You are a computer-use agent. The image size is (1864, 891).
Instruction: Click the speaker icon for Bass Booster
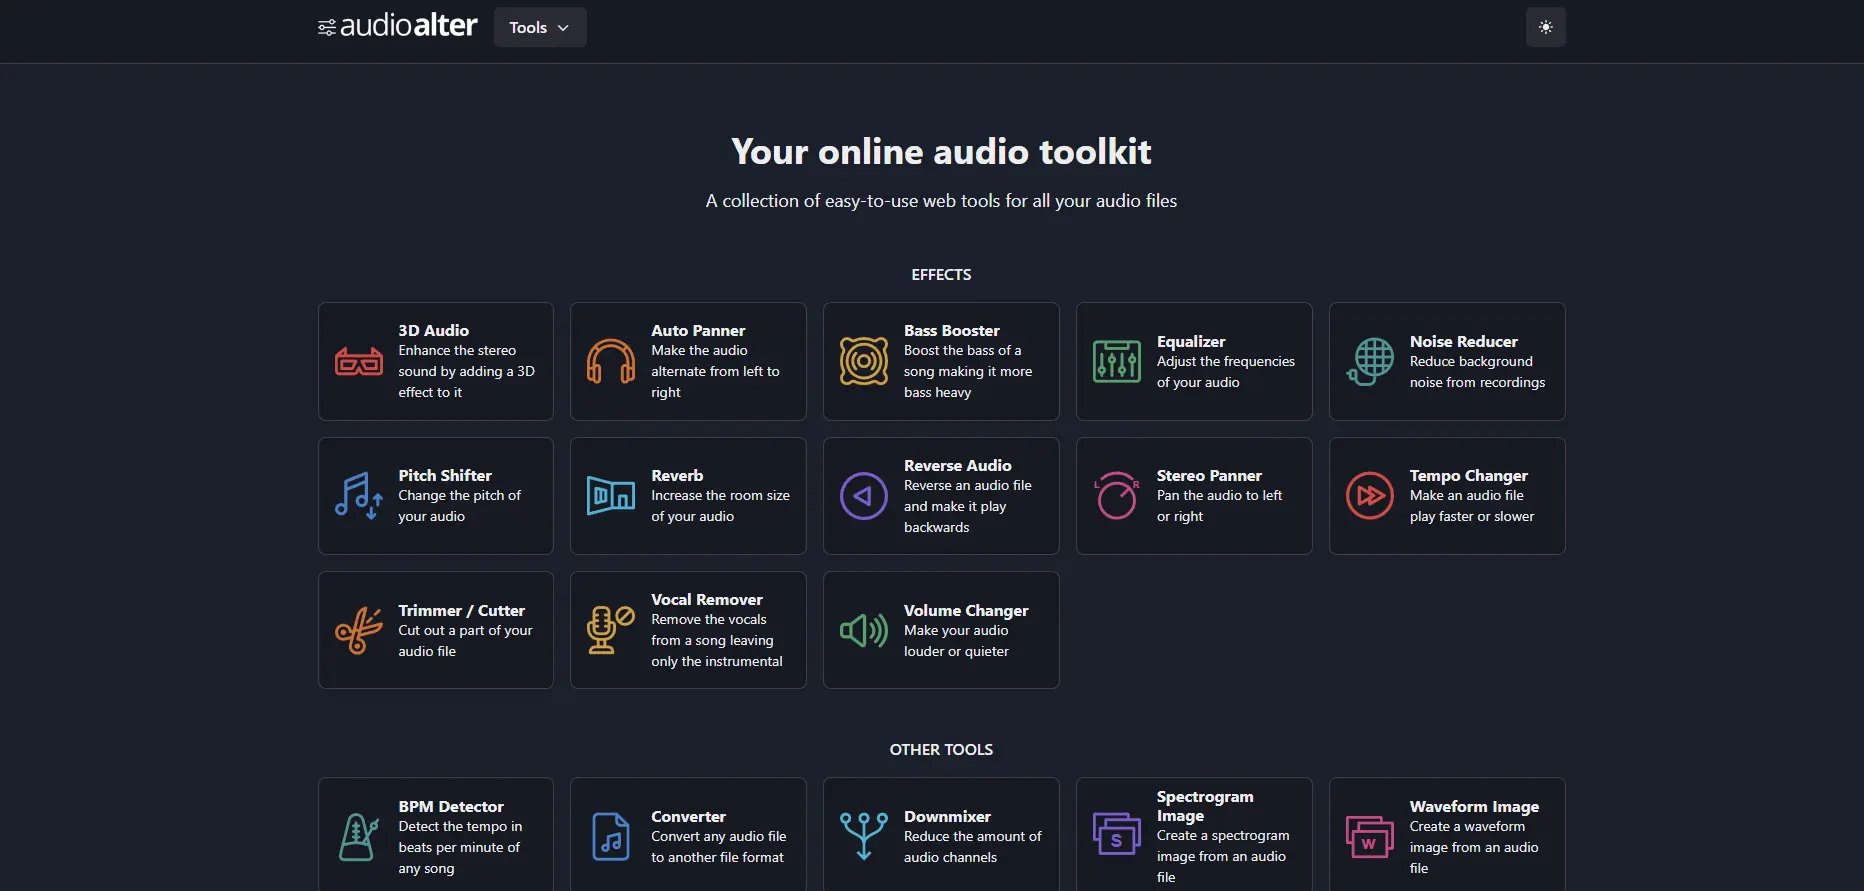863,361
